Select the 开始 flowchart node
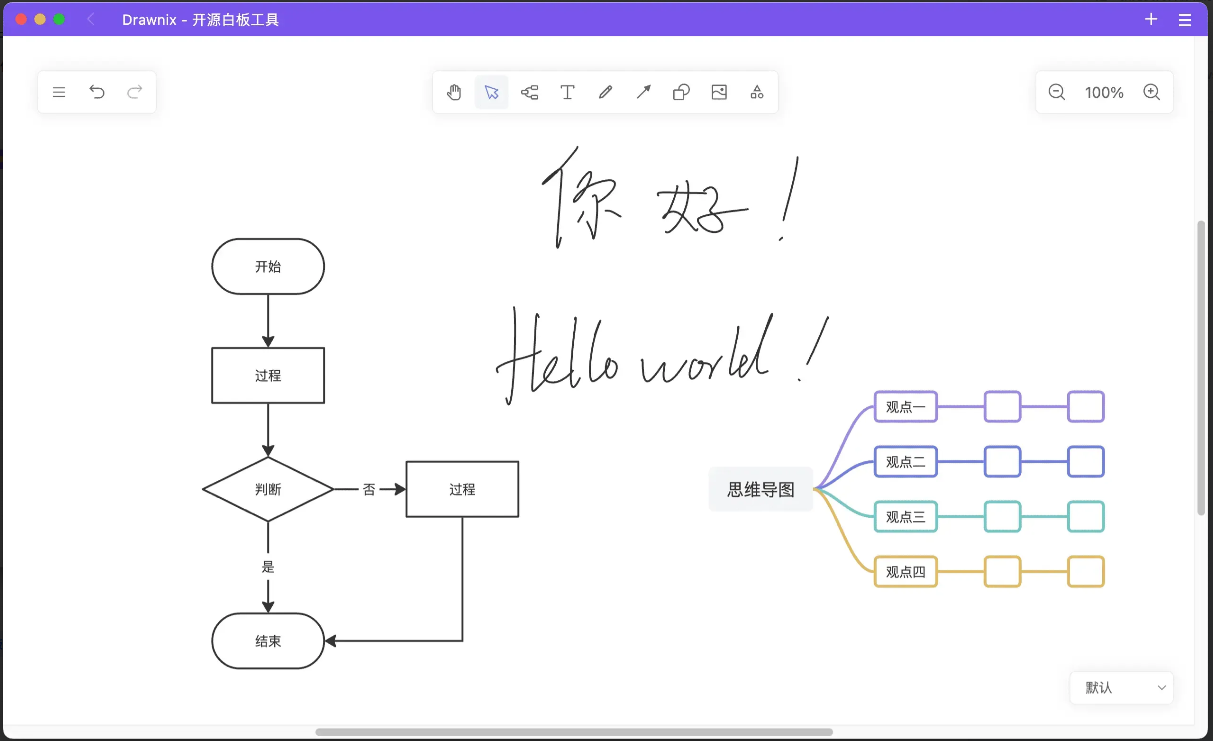The width and height of the screenshot is (1213, 741). pos(268,266)
